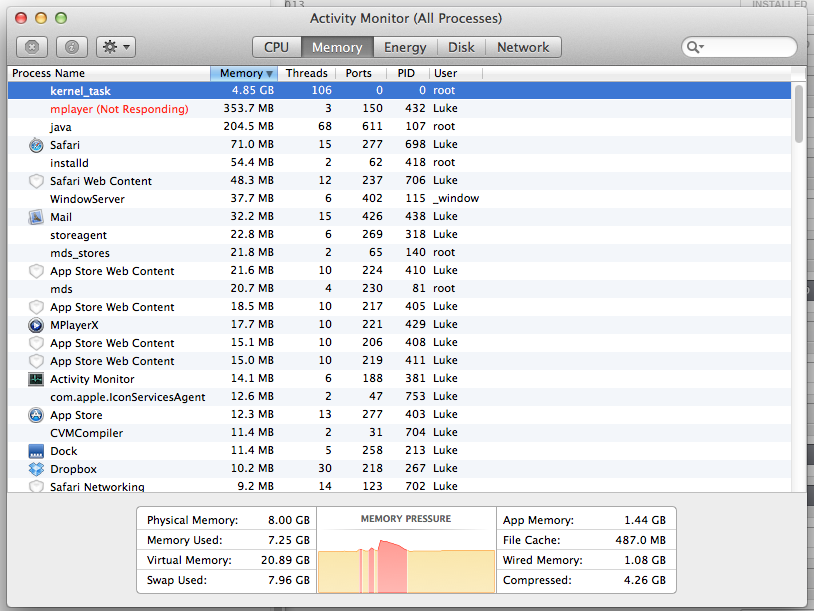Click the Dock process icon
This screenshot has height=611, width=814.
pyautogui.click(x=36, y=451)
